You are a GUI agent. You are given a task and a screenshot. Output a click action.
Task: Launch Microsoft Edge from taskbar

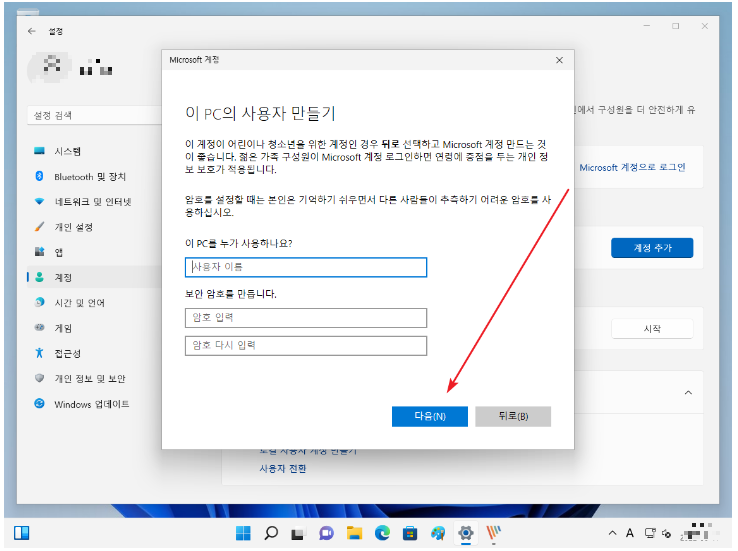[x=382, y=533]
